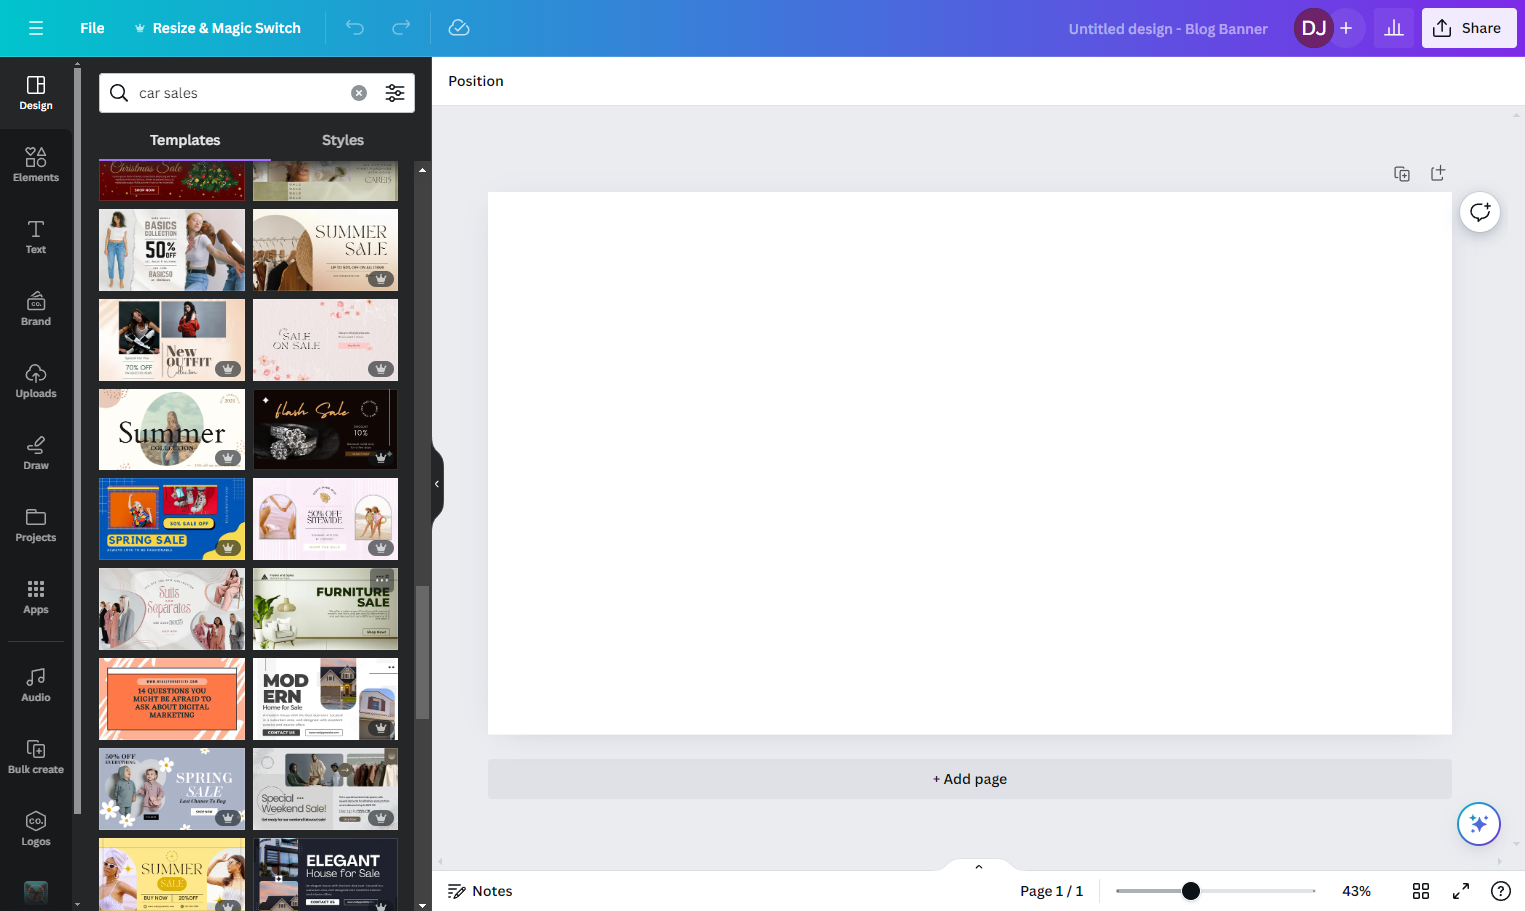Select the Basics Collection 50% template
This screenshot has width=1525, height=911.
point(172,250)
